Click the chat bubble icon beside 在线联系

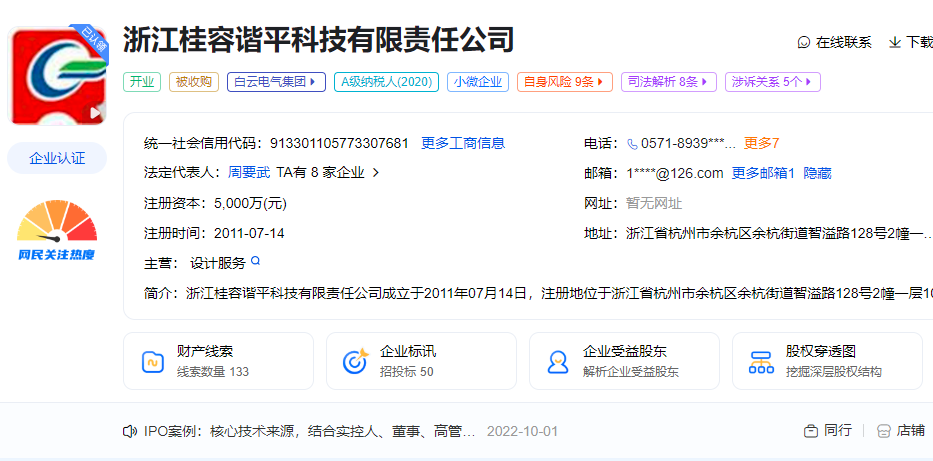(804, 42)
